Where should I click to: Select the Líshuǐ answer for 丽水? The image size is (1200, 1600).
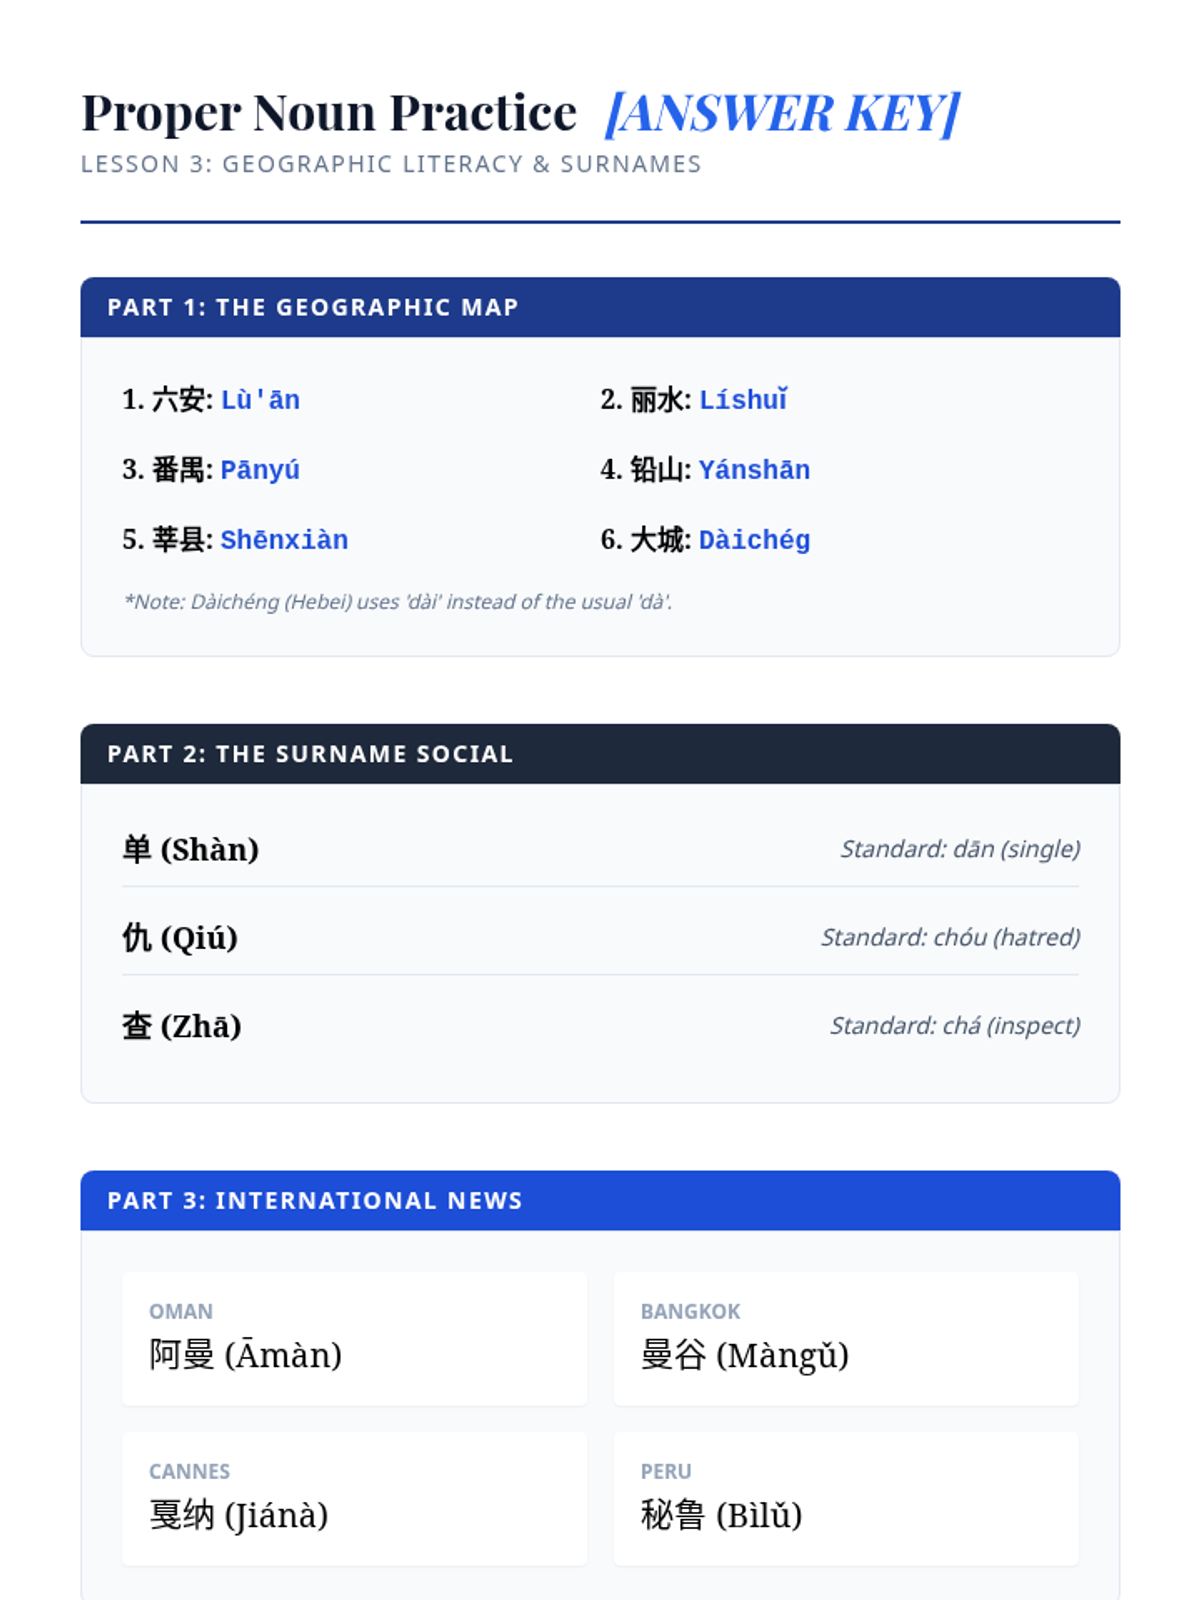[x=743, y=400]
